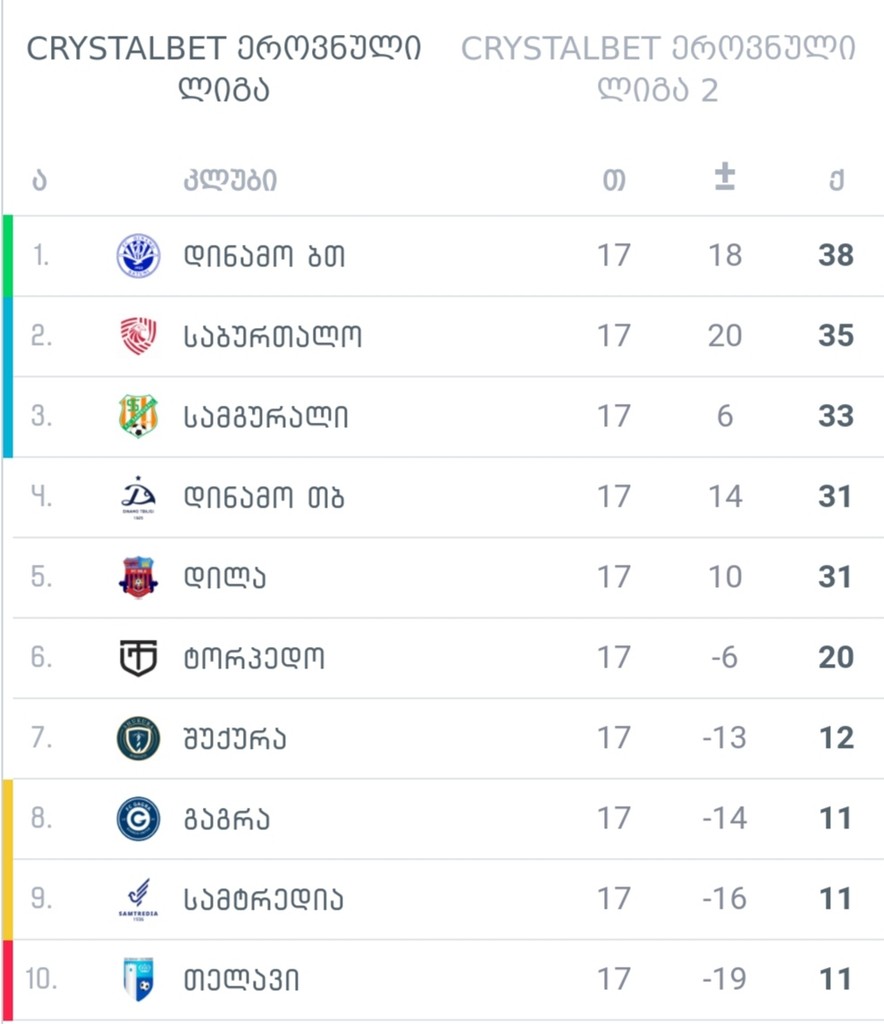Click the ტორპედო shield logo
884x1024 pixels.
coord(138,658)
